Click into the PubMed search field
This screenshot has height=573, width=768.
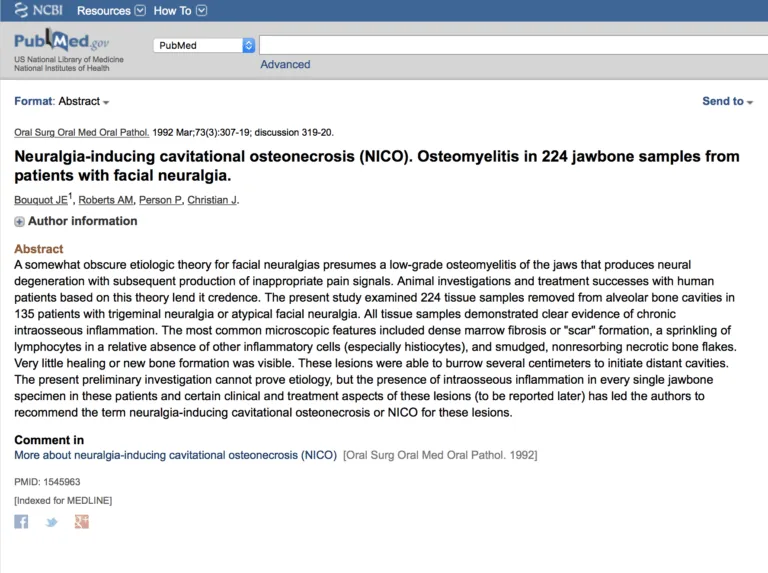[513, 45]
